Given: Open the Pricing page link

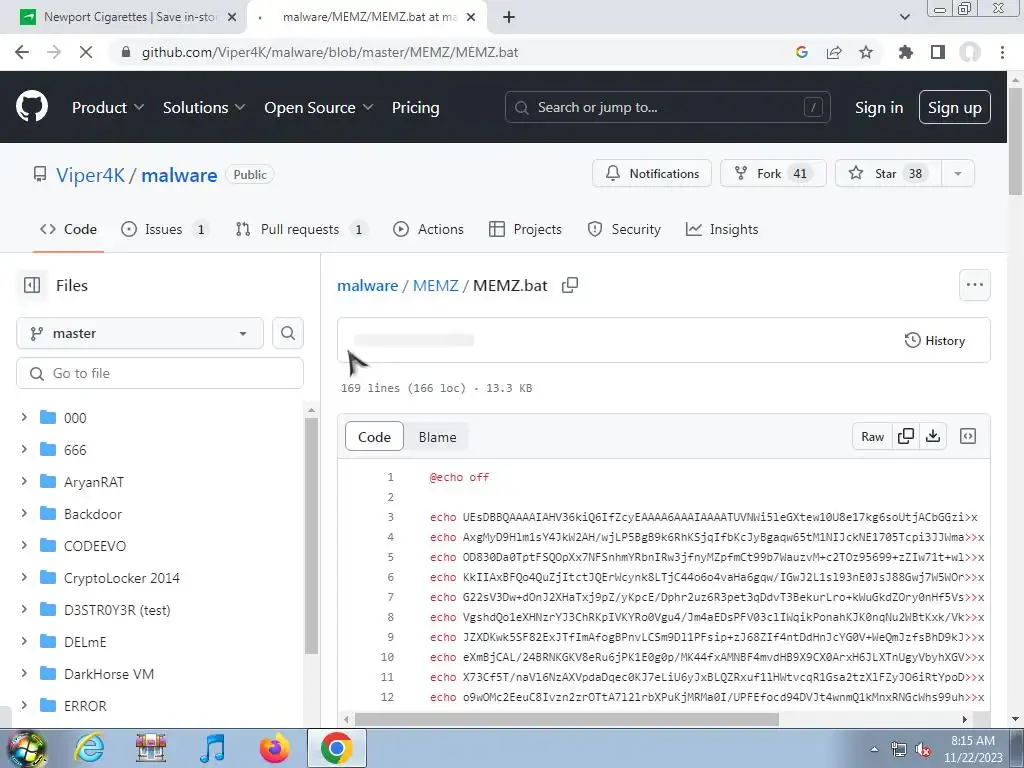Looking at the screenshot, I should click(x=415, y=107).
